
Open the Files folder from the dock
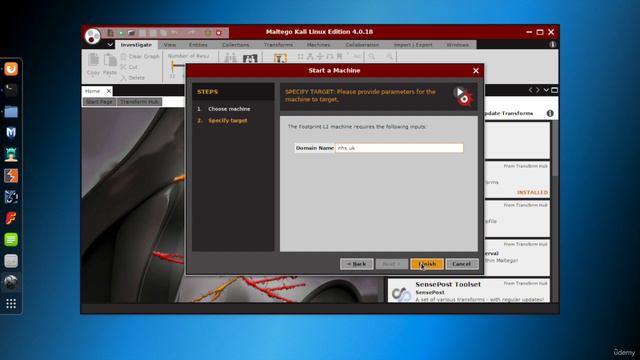pos(11,111)
